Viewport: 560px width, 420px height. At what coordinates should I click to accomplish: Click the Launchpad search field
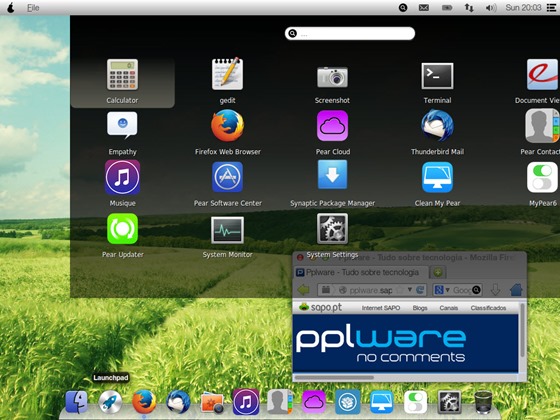tap(350, 34)
